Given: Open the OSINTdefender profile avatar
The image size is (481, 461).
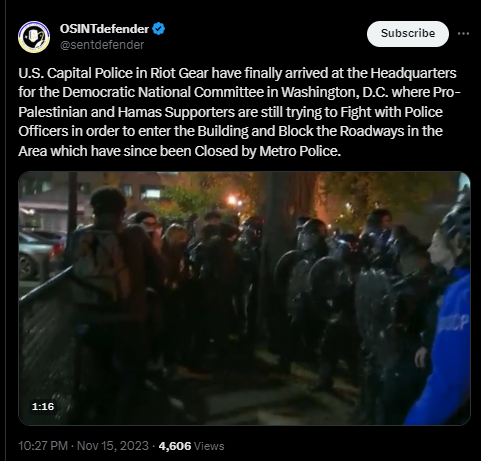Looking at the screenshot, I should [x=34, y=37].
